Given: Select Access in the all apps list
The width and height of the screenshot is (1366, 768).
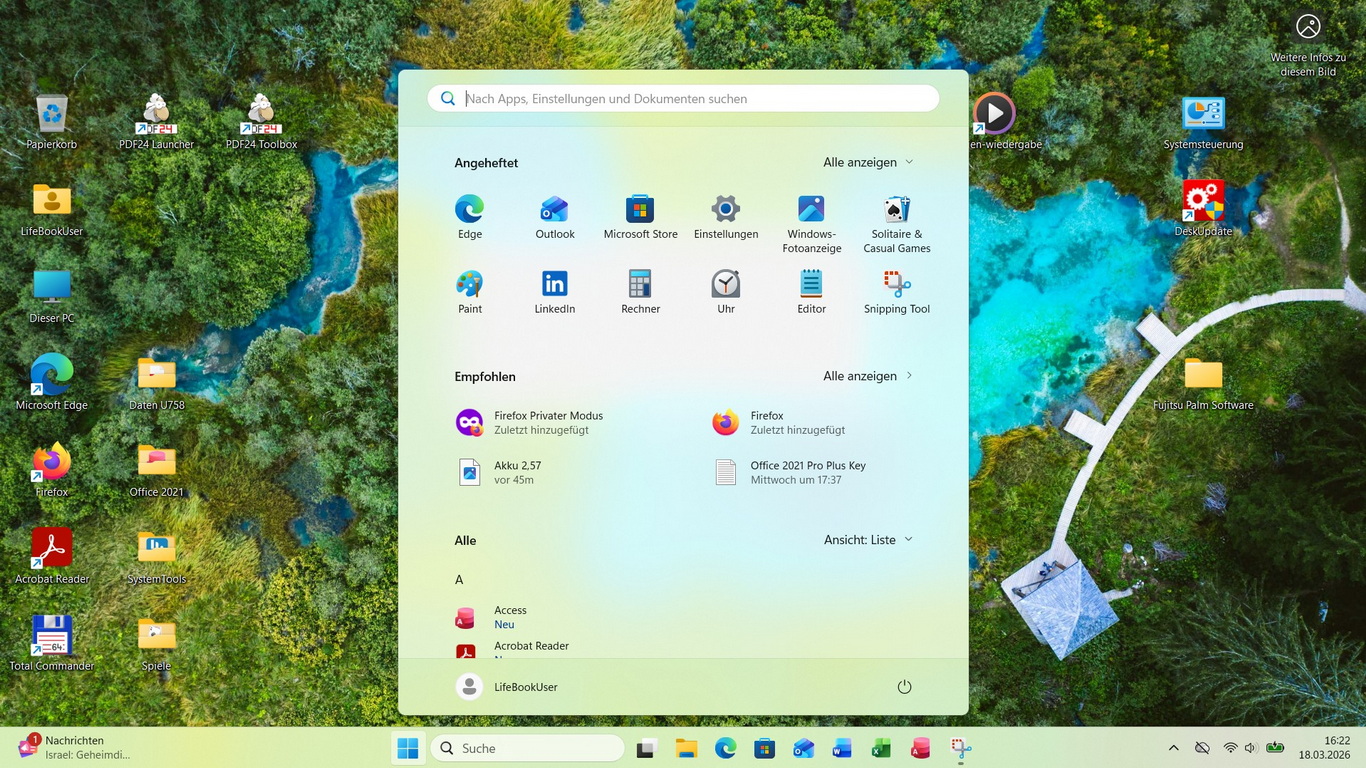Looking at the screenshot, I should [x=510, y=617].
